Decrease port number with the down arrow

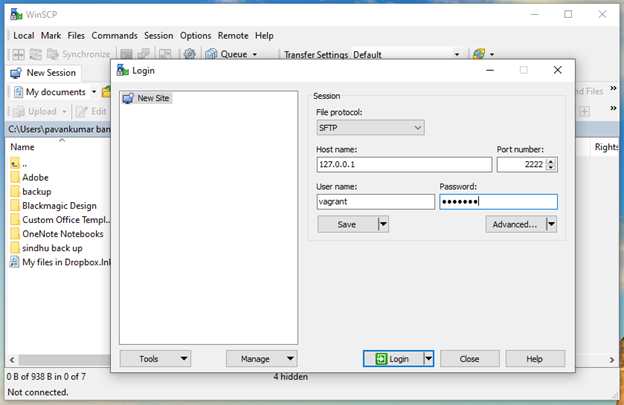(x=551, y=167)
